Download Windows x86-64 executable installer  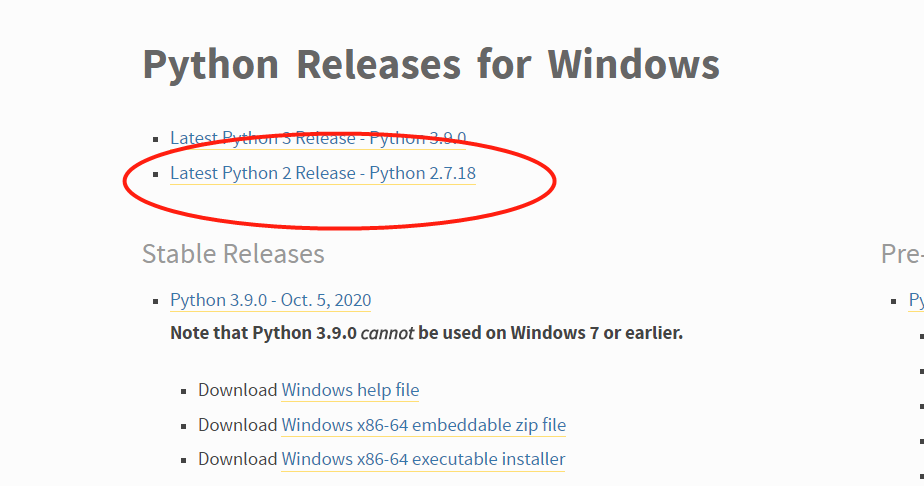[x=423, y=459]
